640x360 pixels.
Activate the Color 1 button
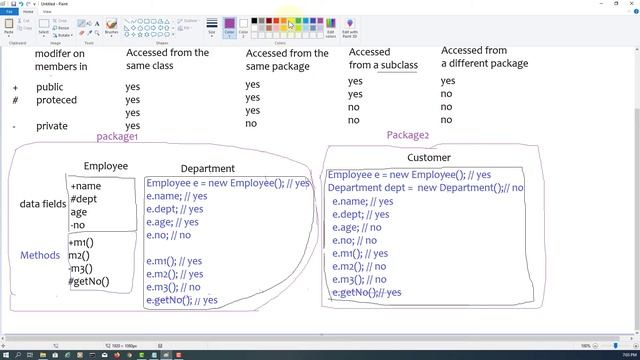[x=229, y=28]
